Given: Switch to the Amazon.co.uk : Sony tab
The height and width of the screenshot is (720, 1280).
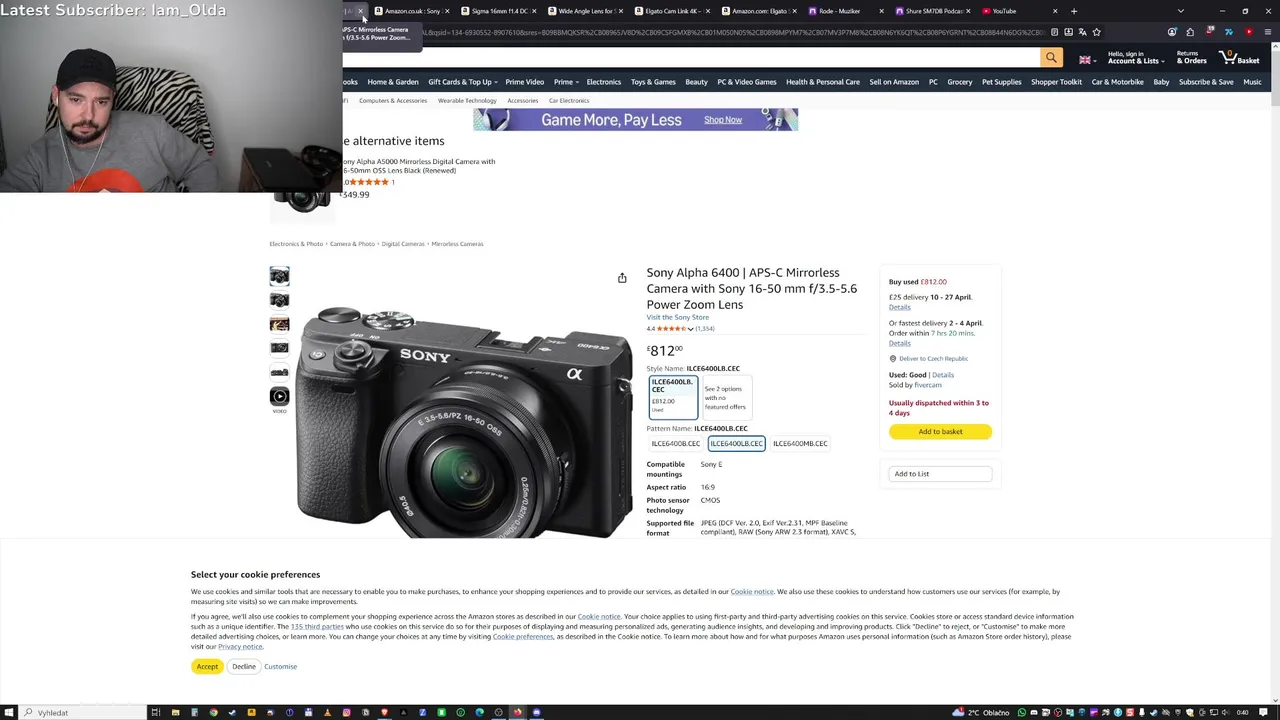Looking at the screenshot, I should click(x=412, y=11).
